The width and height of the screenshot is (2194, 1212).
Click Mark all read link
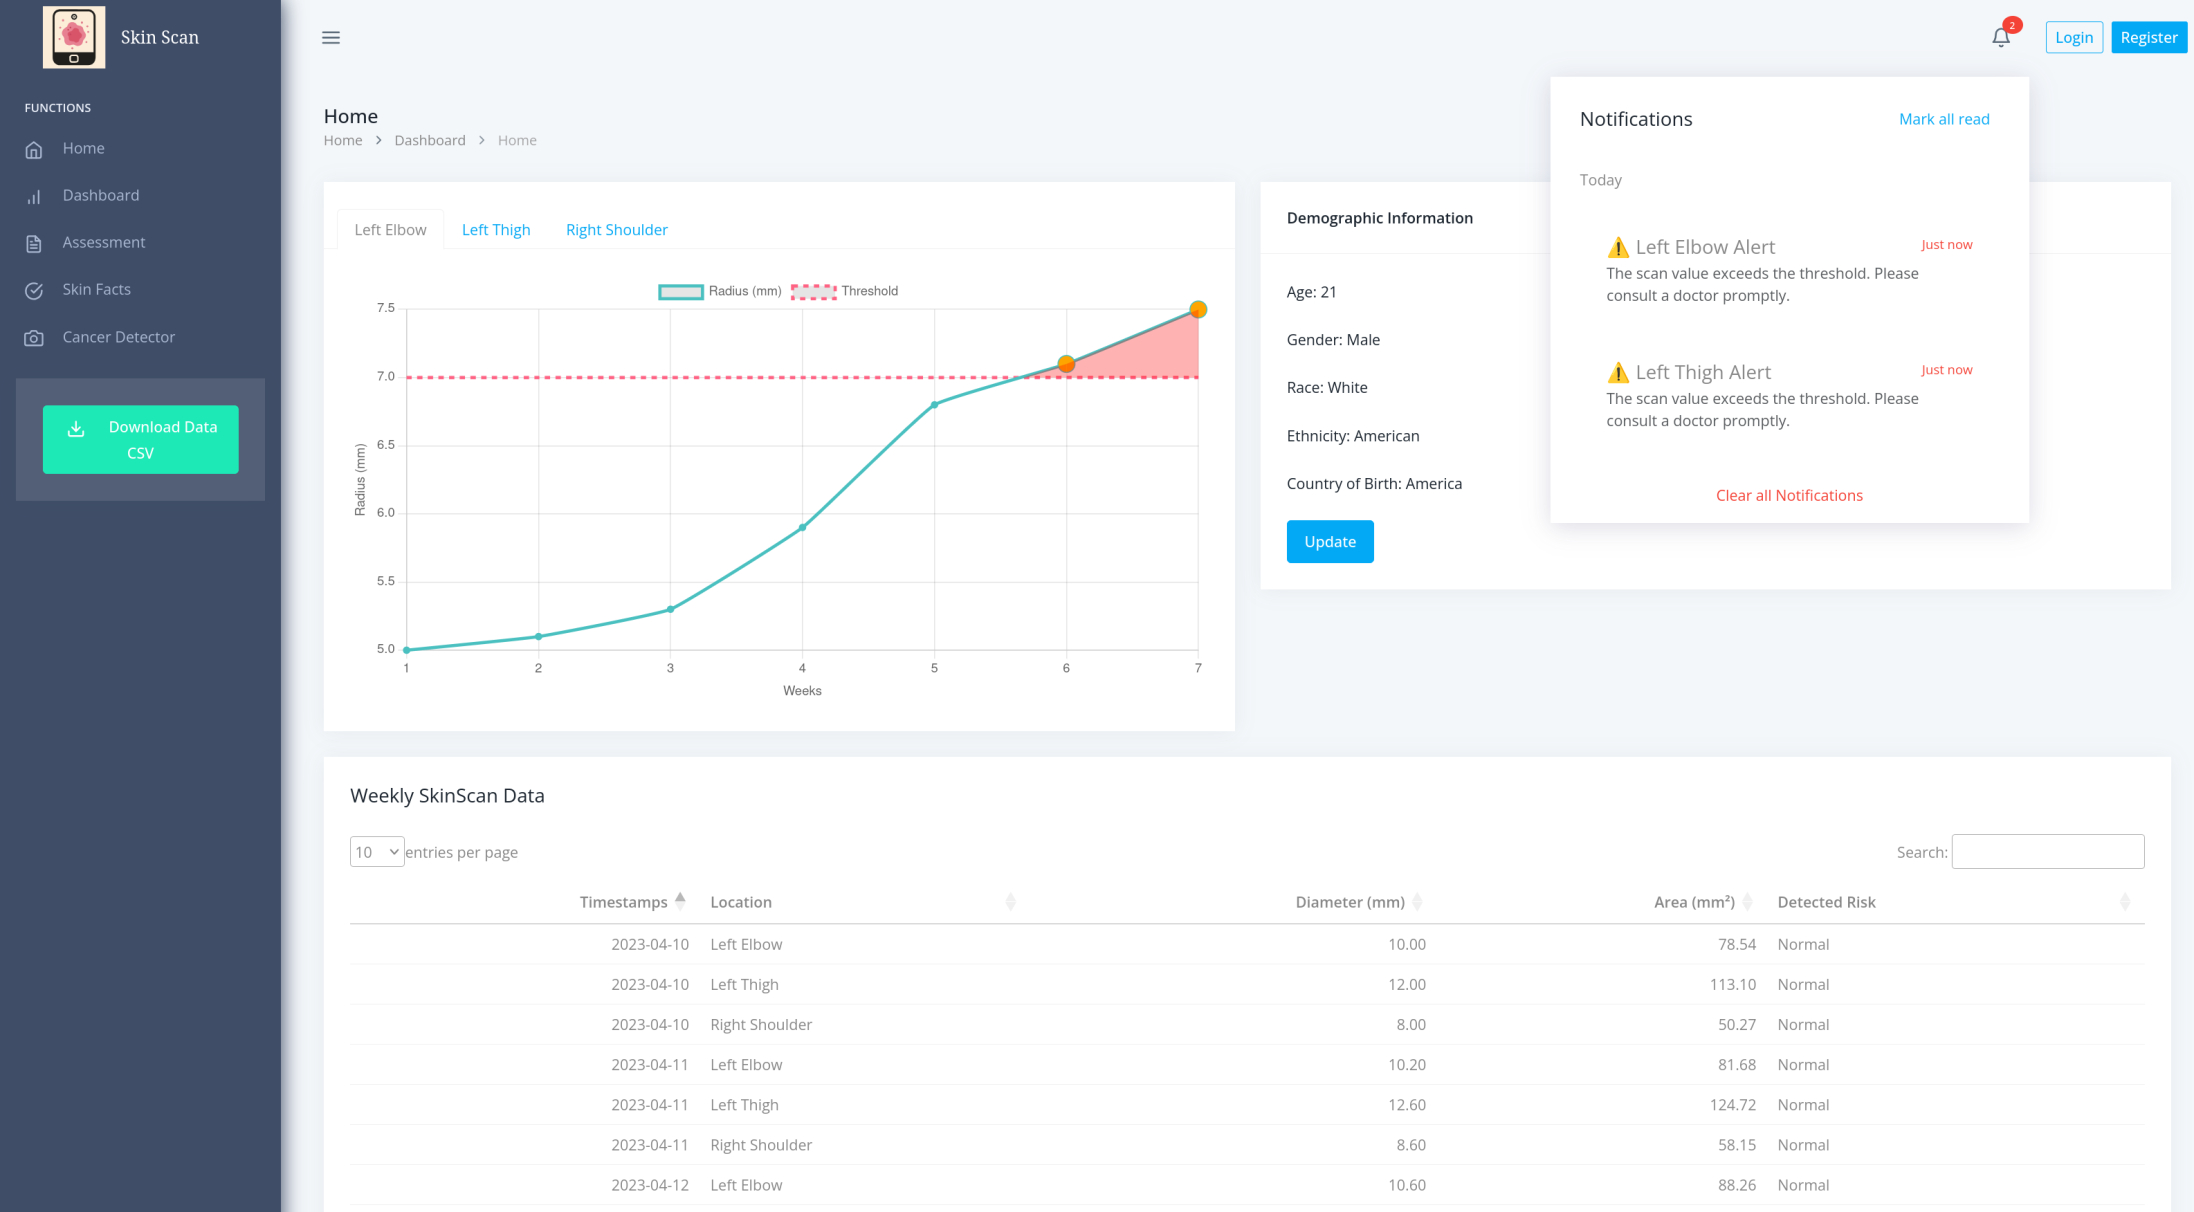click(1944, 119)
